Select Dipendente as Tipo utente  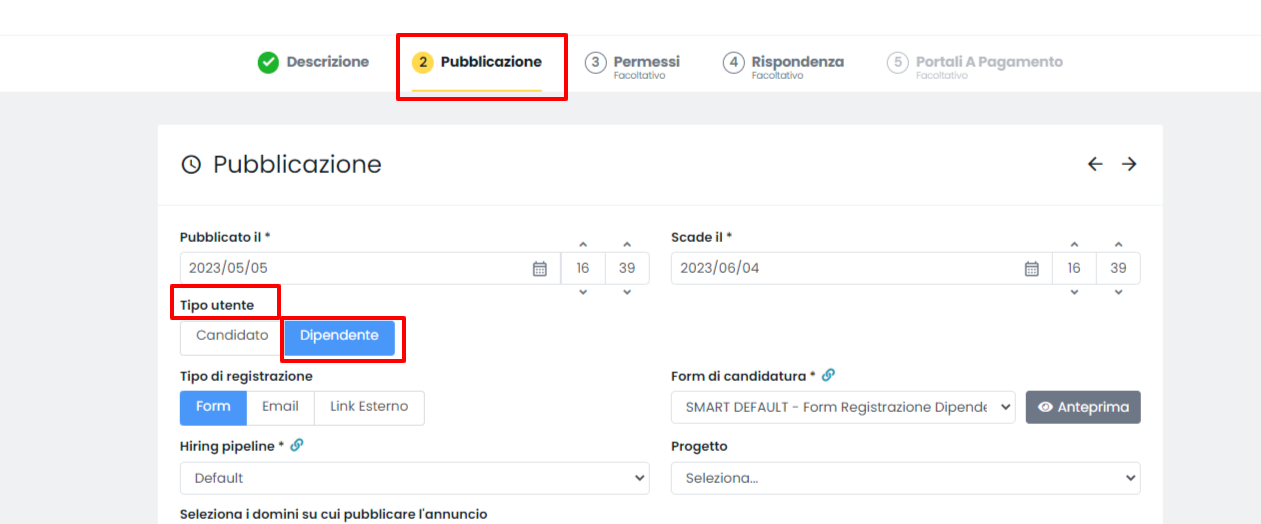point(339,336)
